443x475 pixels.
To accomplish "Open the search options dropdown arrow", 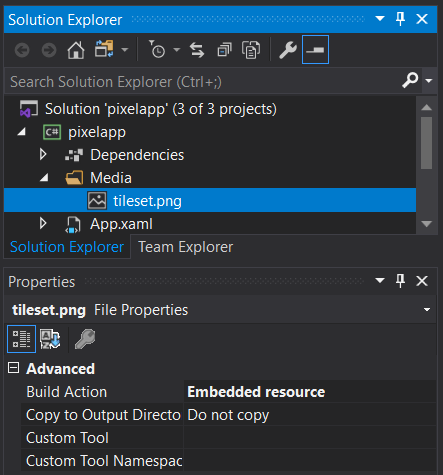I will click(x=429, y=81).
